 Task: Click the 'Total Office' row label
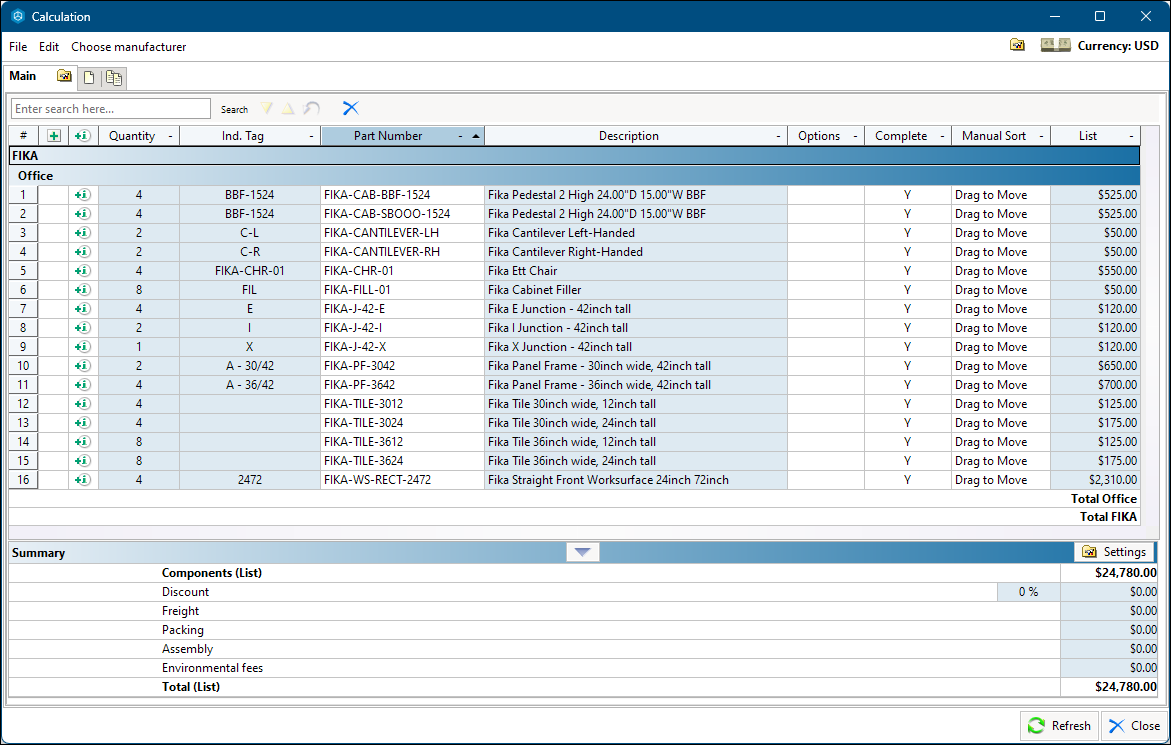1103,499
